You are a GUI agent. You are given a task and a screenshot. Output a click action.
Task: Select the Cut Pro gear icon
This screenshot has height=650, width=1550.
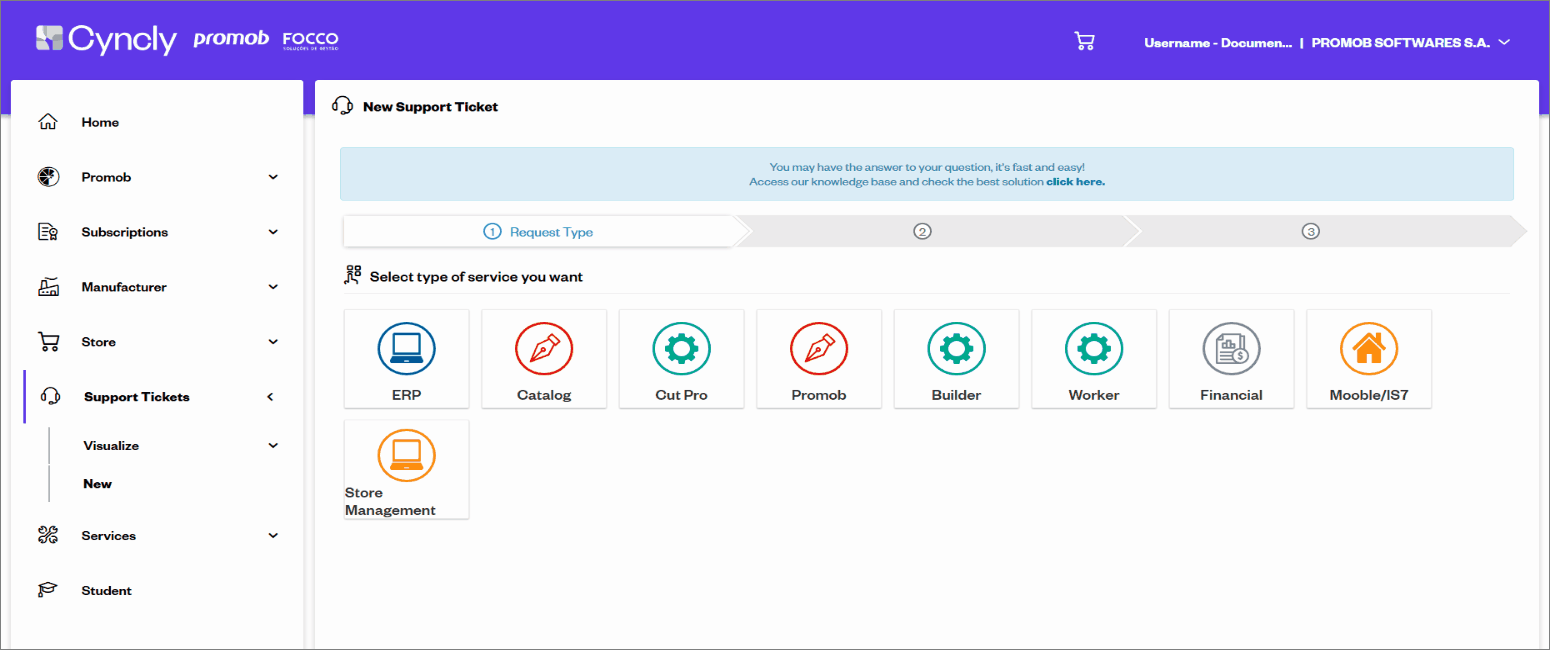pos(682,349)
